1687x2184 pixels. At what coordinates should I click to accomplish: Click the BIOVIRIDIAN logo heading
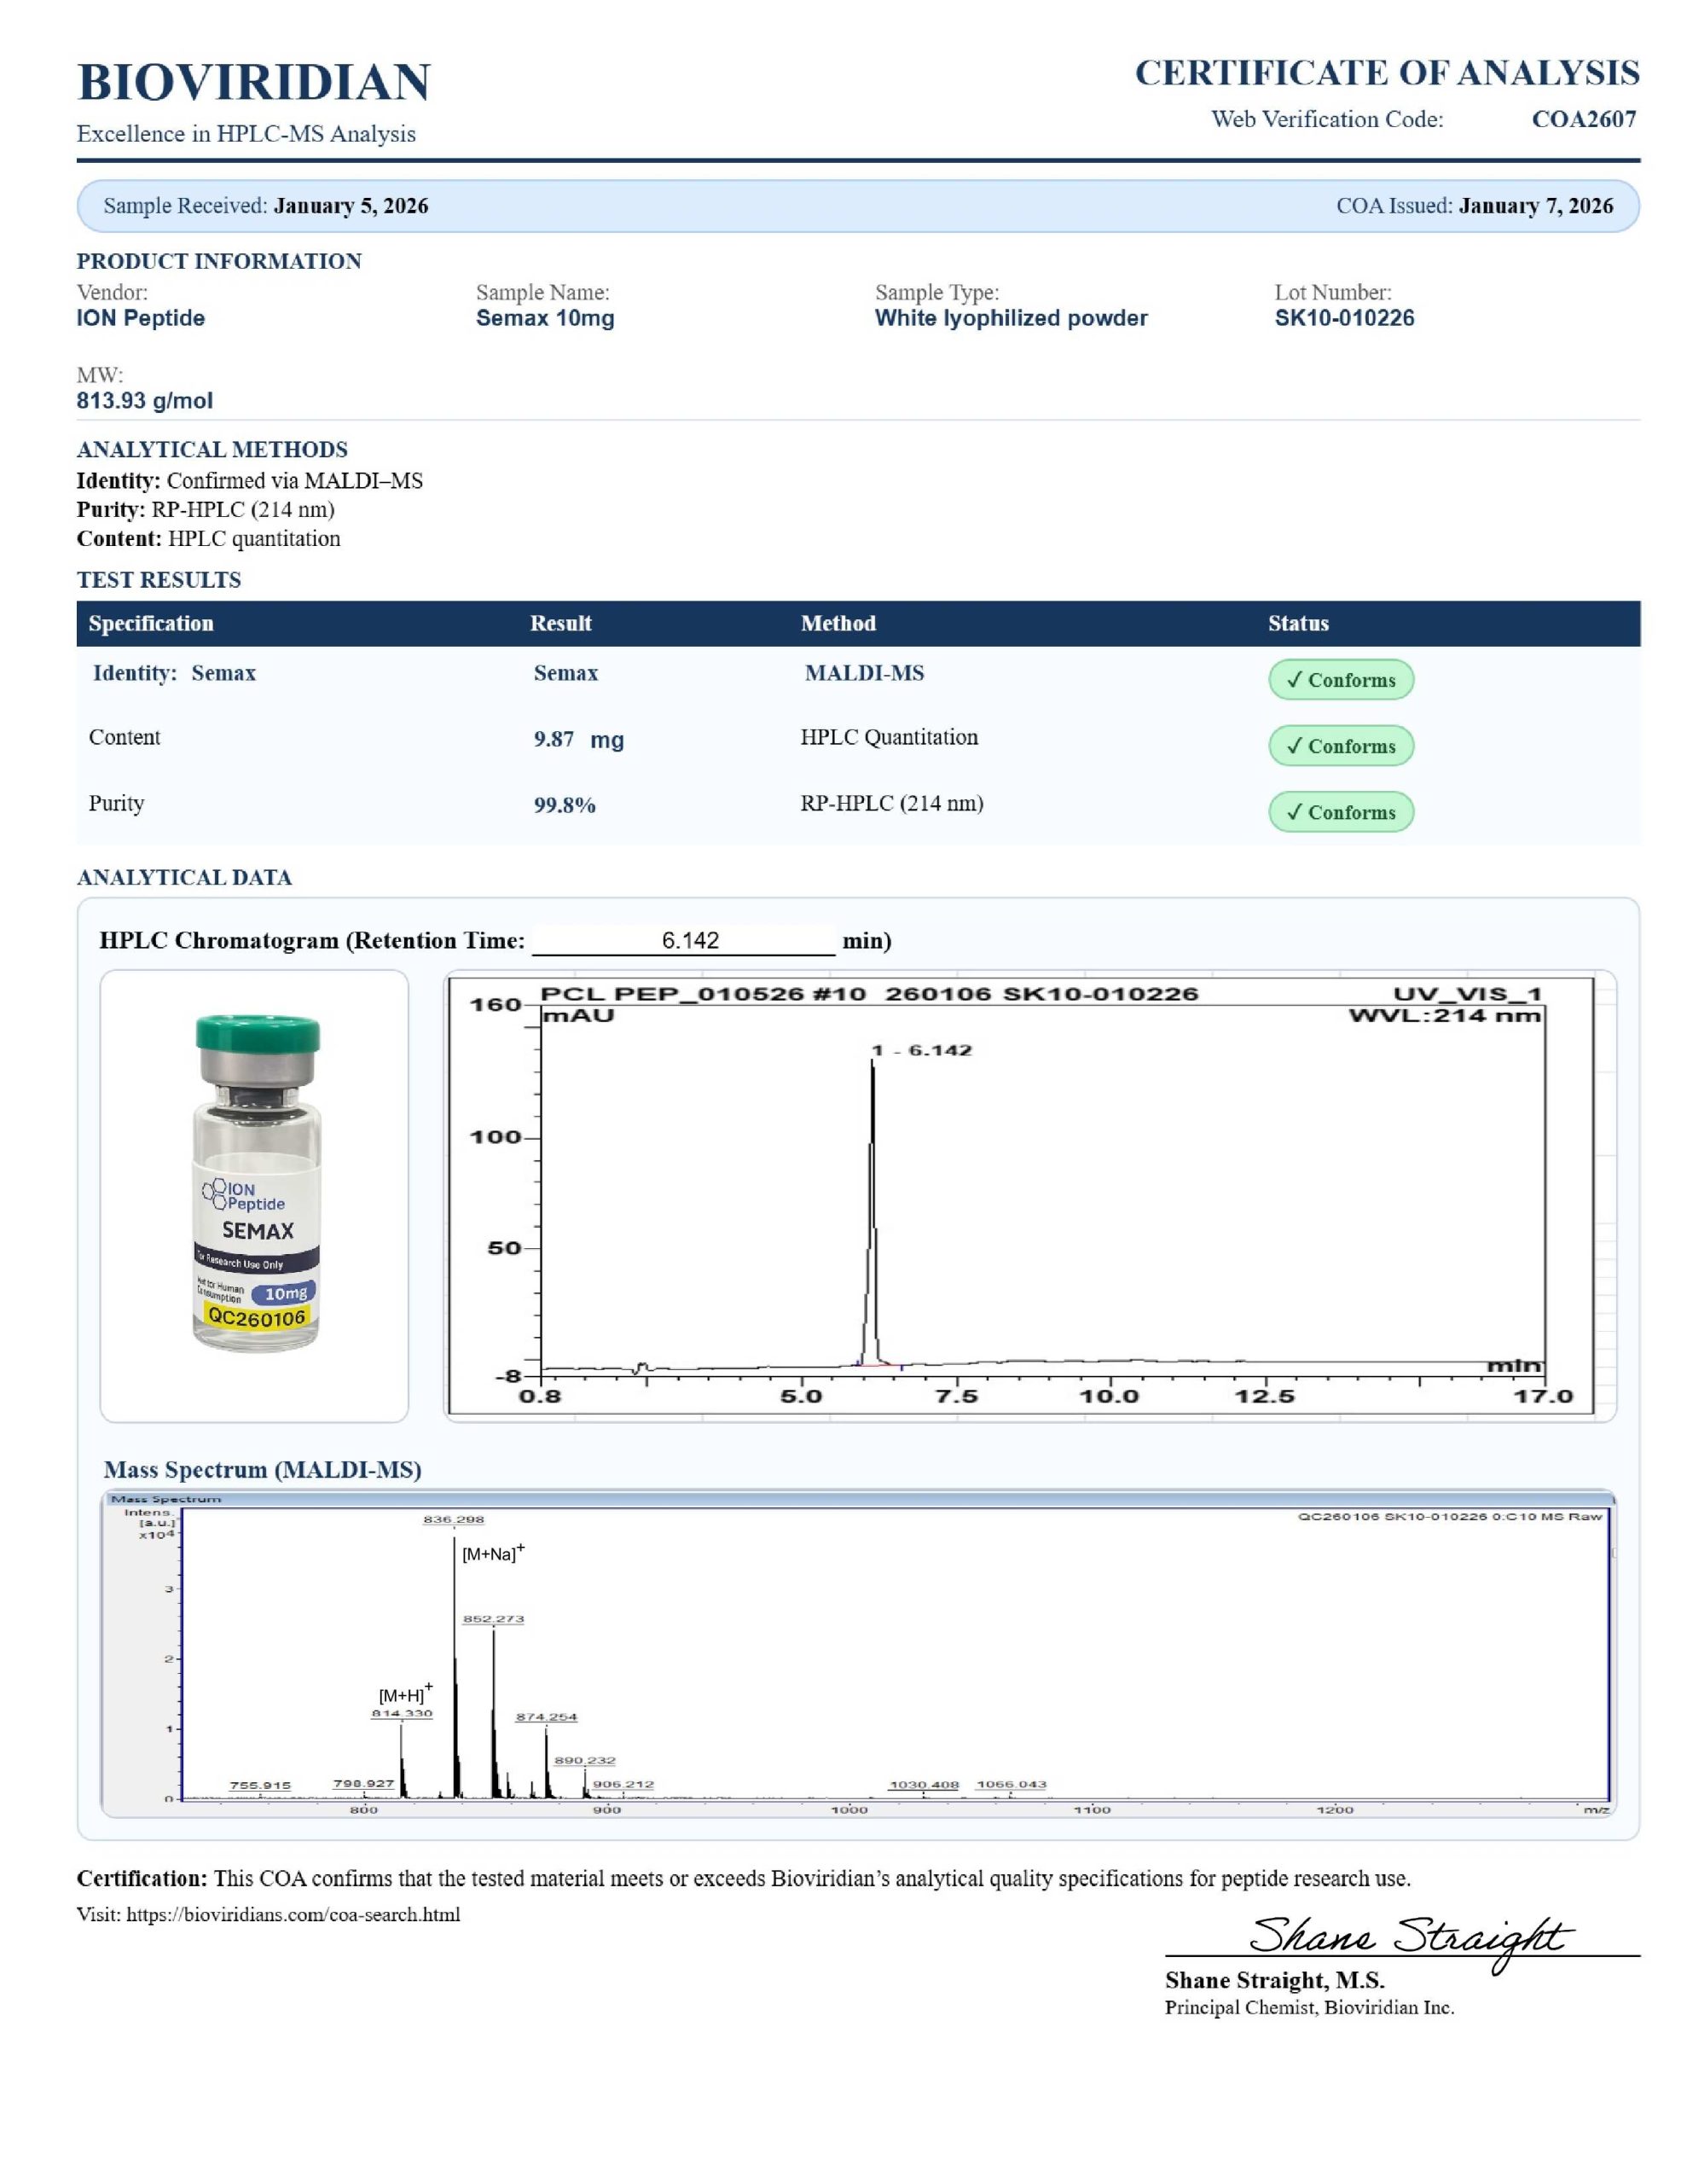[x=254, y=82]
